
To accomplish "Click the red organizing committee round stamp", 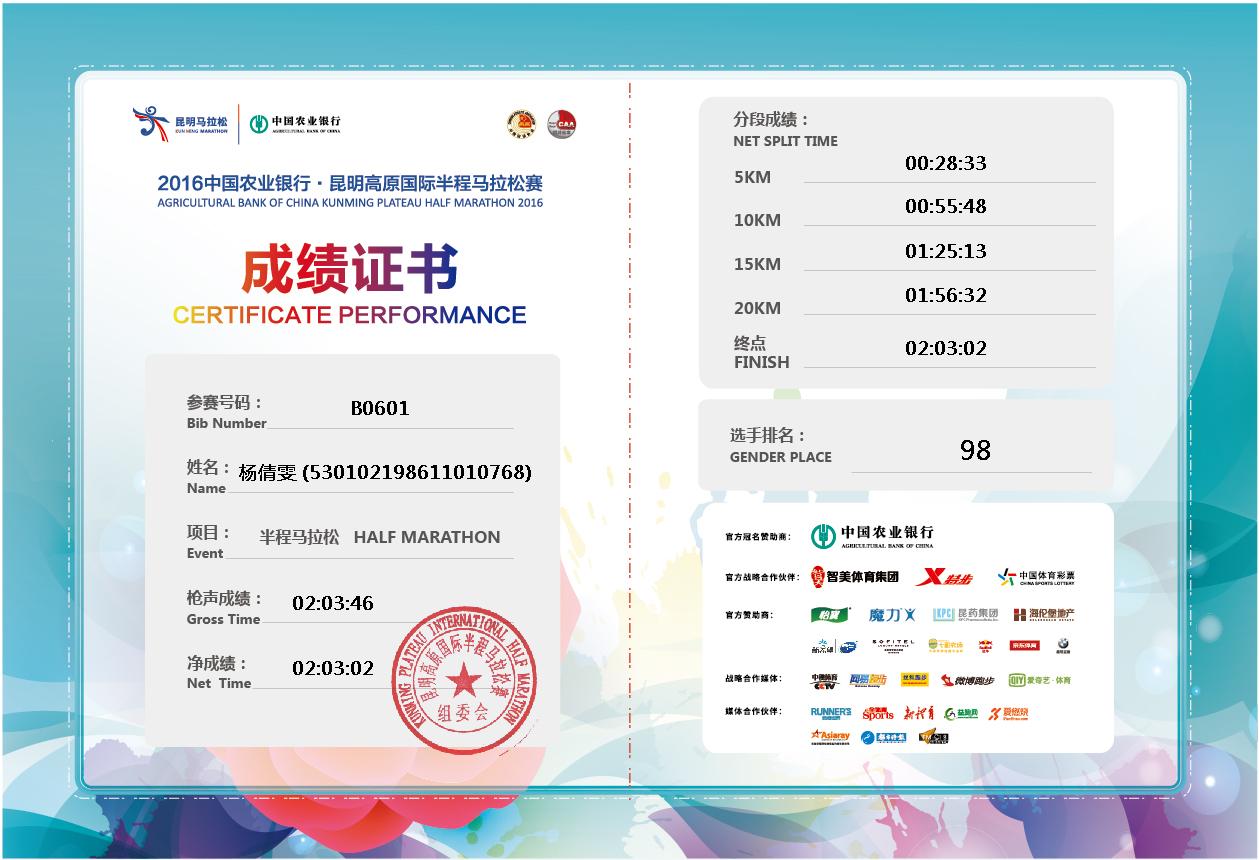I will pos(463,679).
